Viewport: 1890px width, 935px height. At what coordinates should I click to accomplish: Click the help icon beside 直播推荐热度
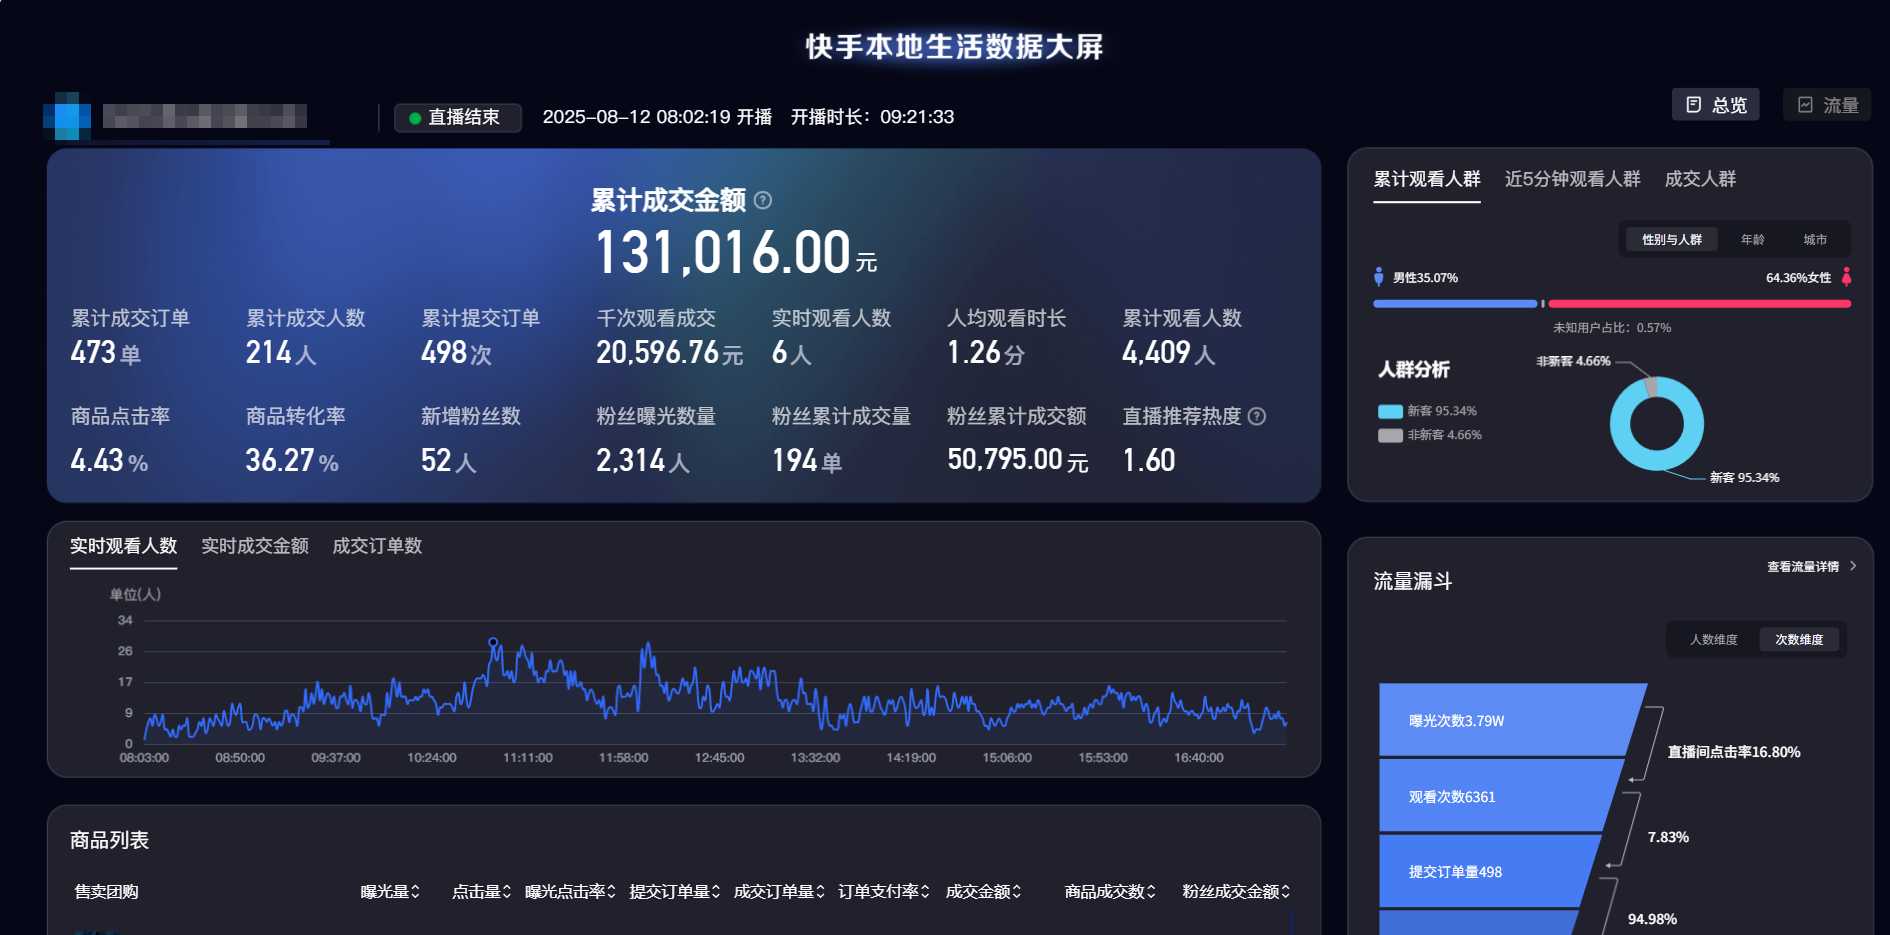point(1257,416)
